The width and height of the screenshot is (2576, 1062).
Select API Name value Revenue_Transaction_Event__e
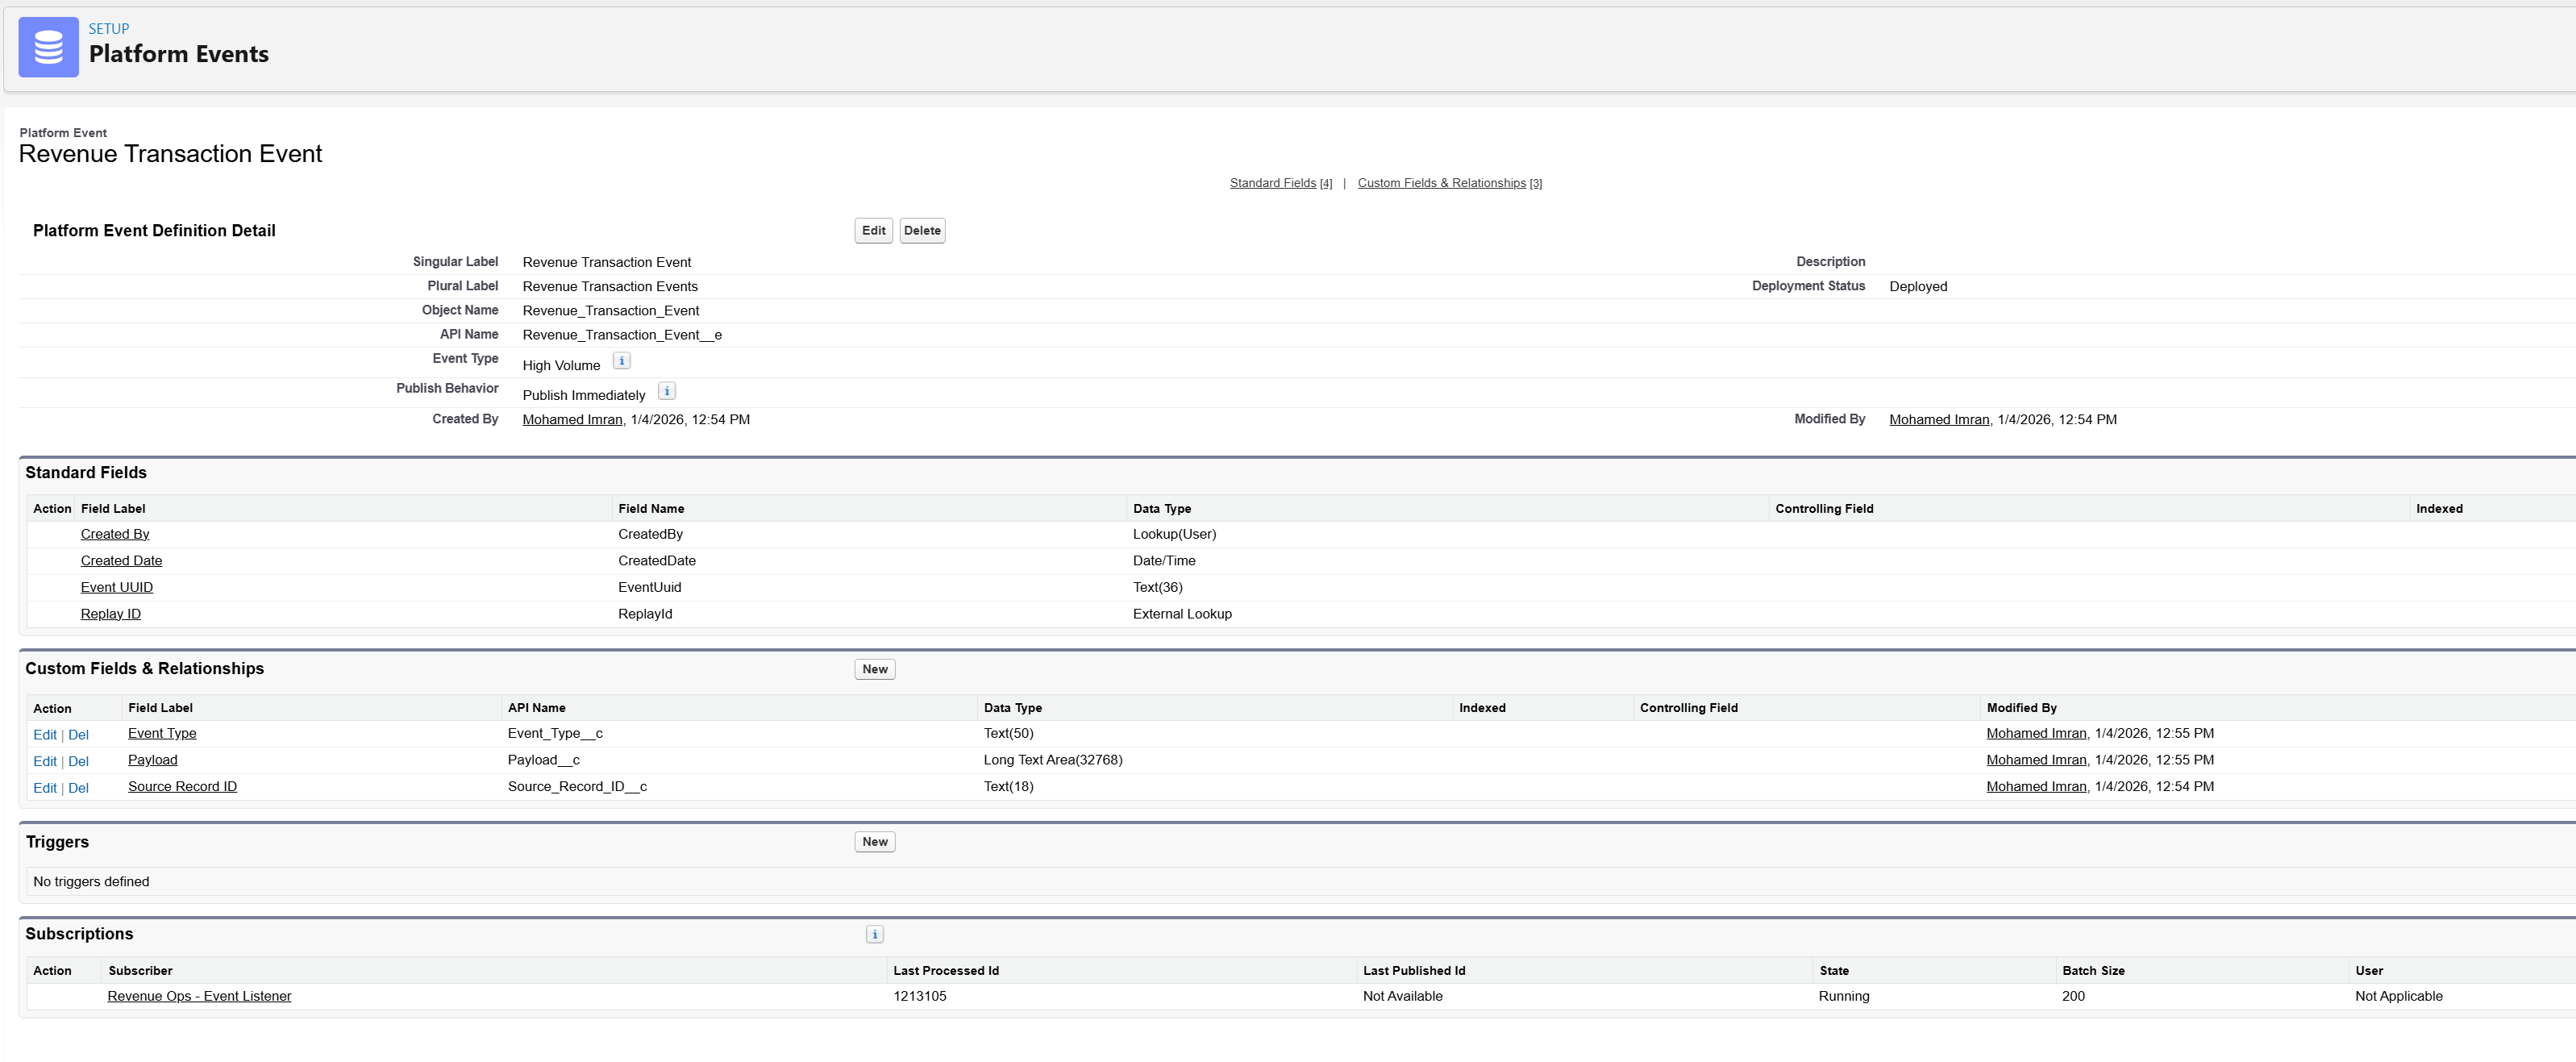click(622, 335)
